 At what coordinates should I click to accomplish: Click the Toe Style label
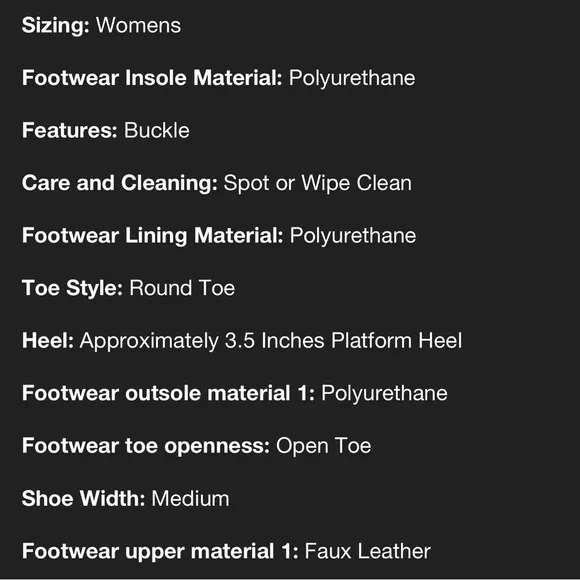[72, 288]
